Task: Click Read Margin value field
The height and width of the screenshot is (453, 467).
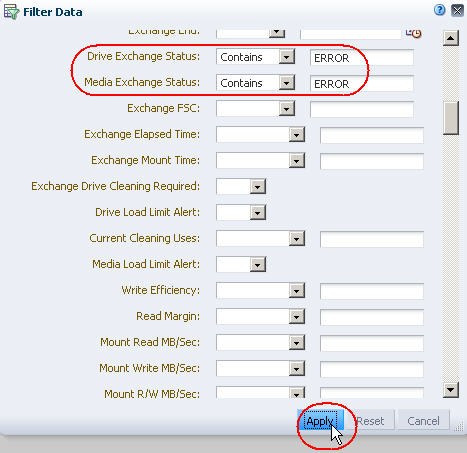Action: click(x=372, y=317)
